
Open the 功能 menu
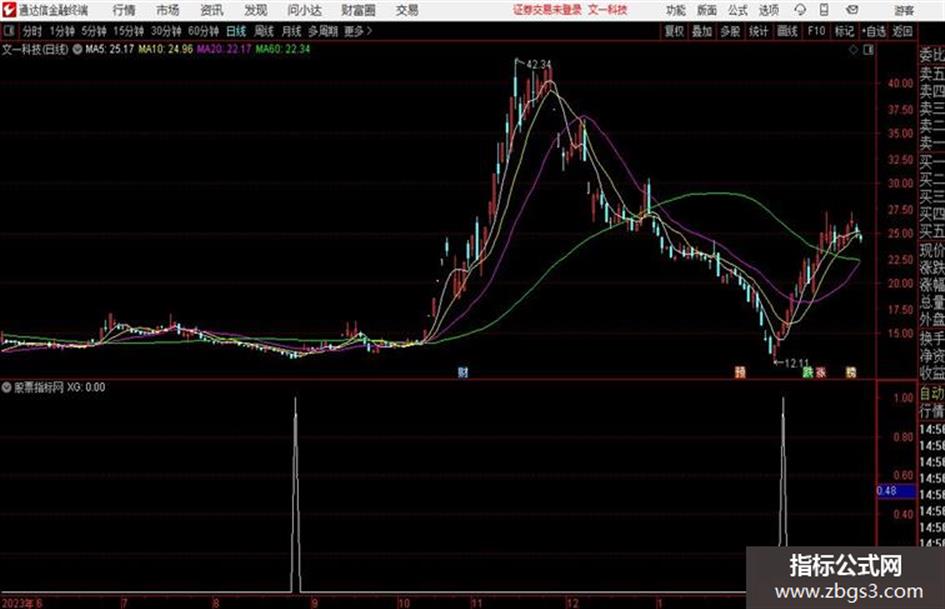click(676, 10)
